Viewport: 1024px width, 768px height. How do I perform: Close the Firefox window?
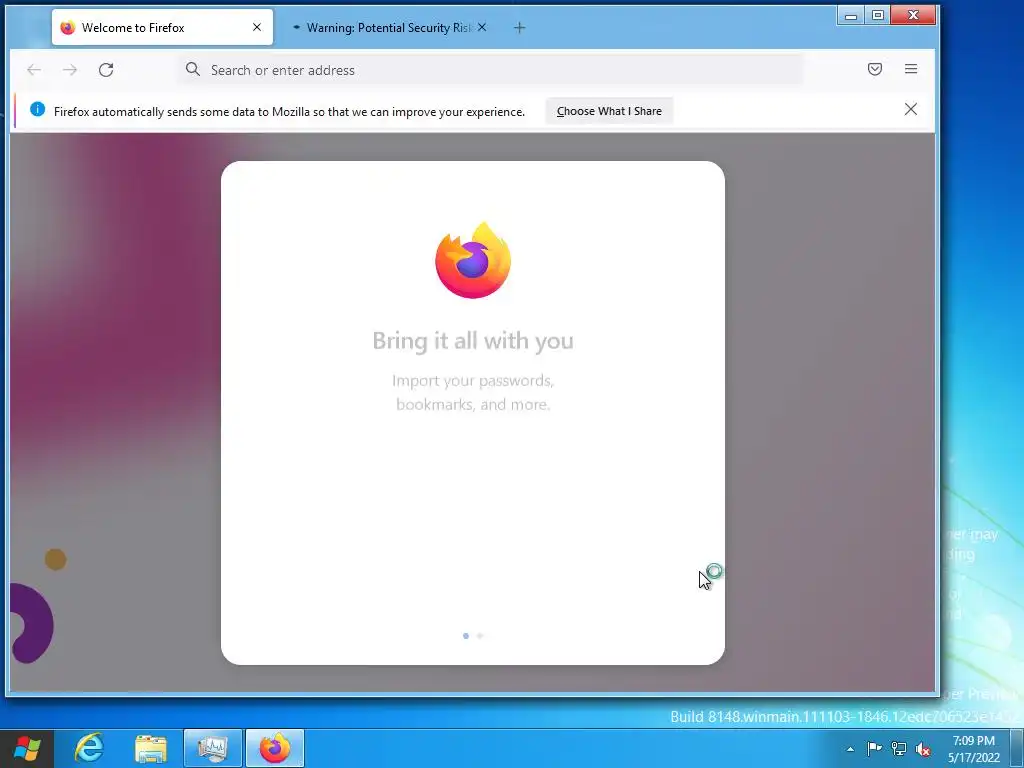(x=913, y=15)
